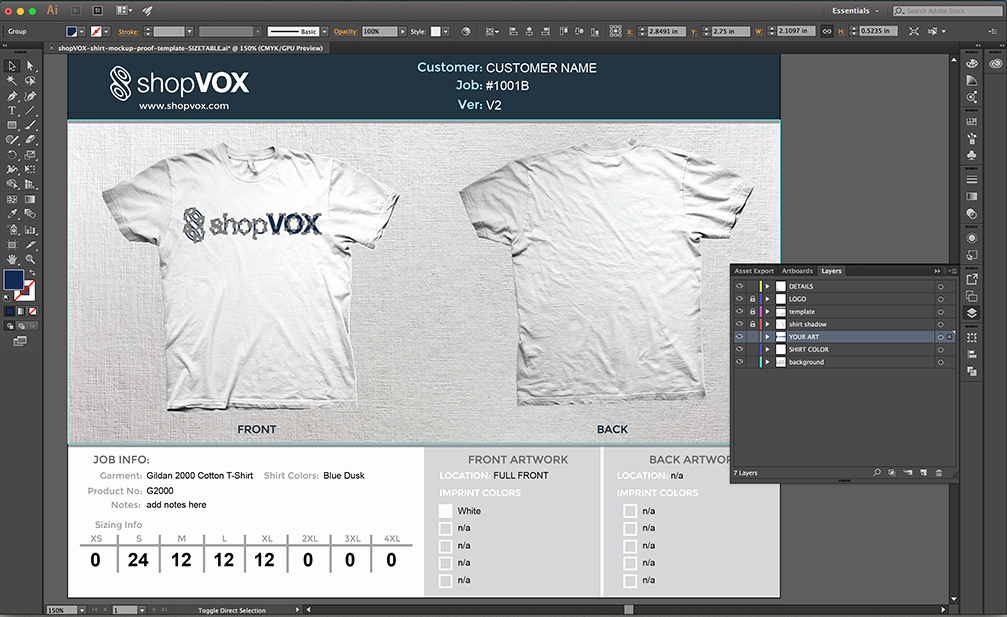Select the Artboard tool
Viewport: 1007px width, 617px height.
tap(12, 245)
